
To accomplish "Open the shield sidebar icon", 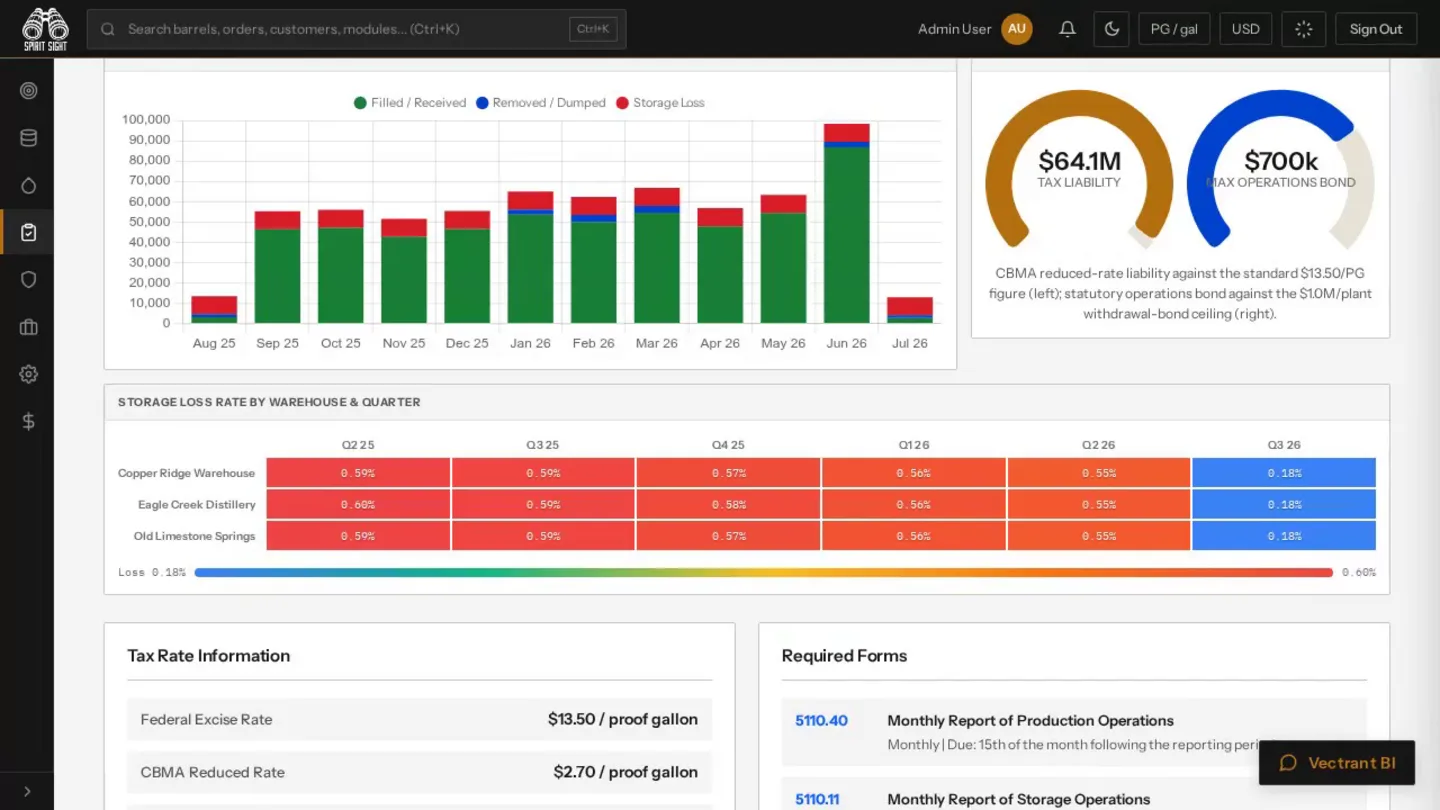I will (x=28, y=280).
